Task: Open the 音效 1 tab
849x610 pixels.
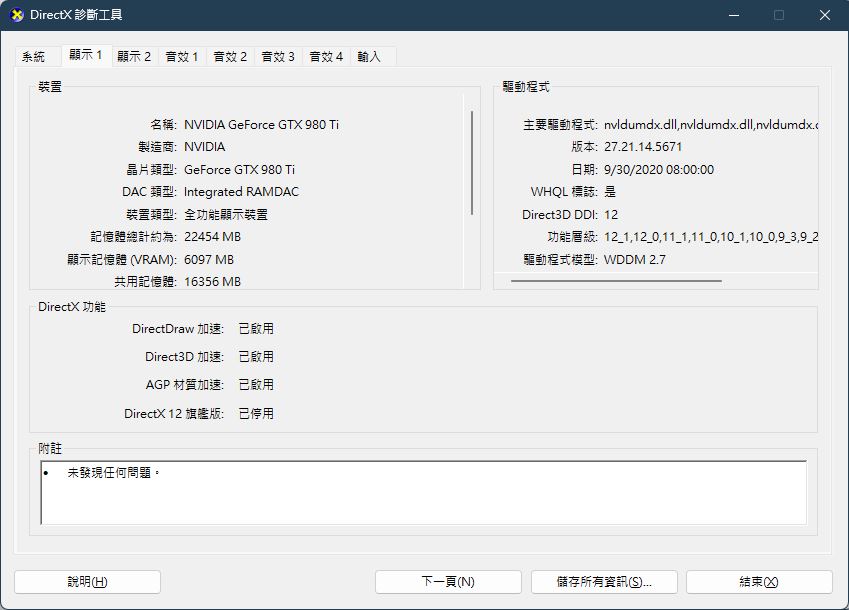Action: [x=182, y=57]
